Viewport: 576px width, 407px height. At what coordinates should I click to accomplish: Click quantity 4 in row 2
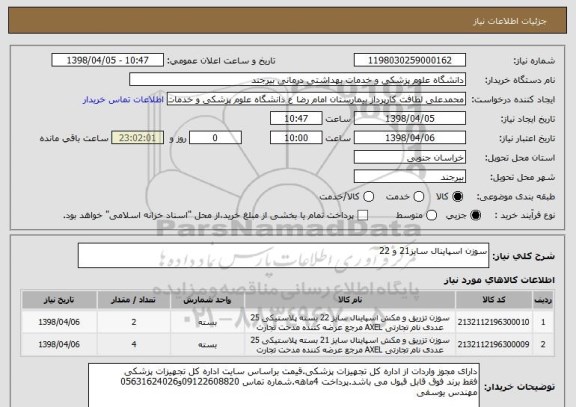[x=134, y=345]
